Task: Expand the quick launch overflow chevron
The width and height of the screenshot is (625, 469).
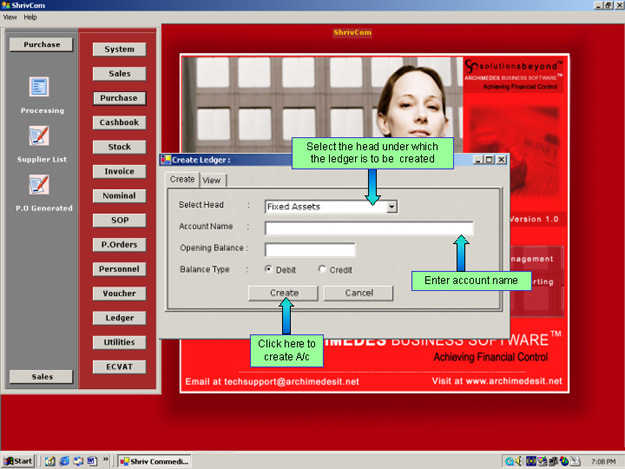Action: 106,461
